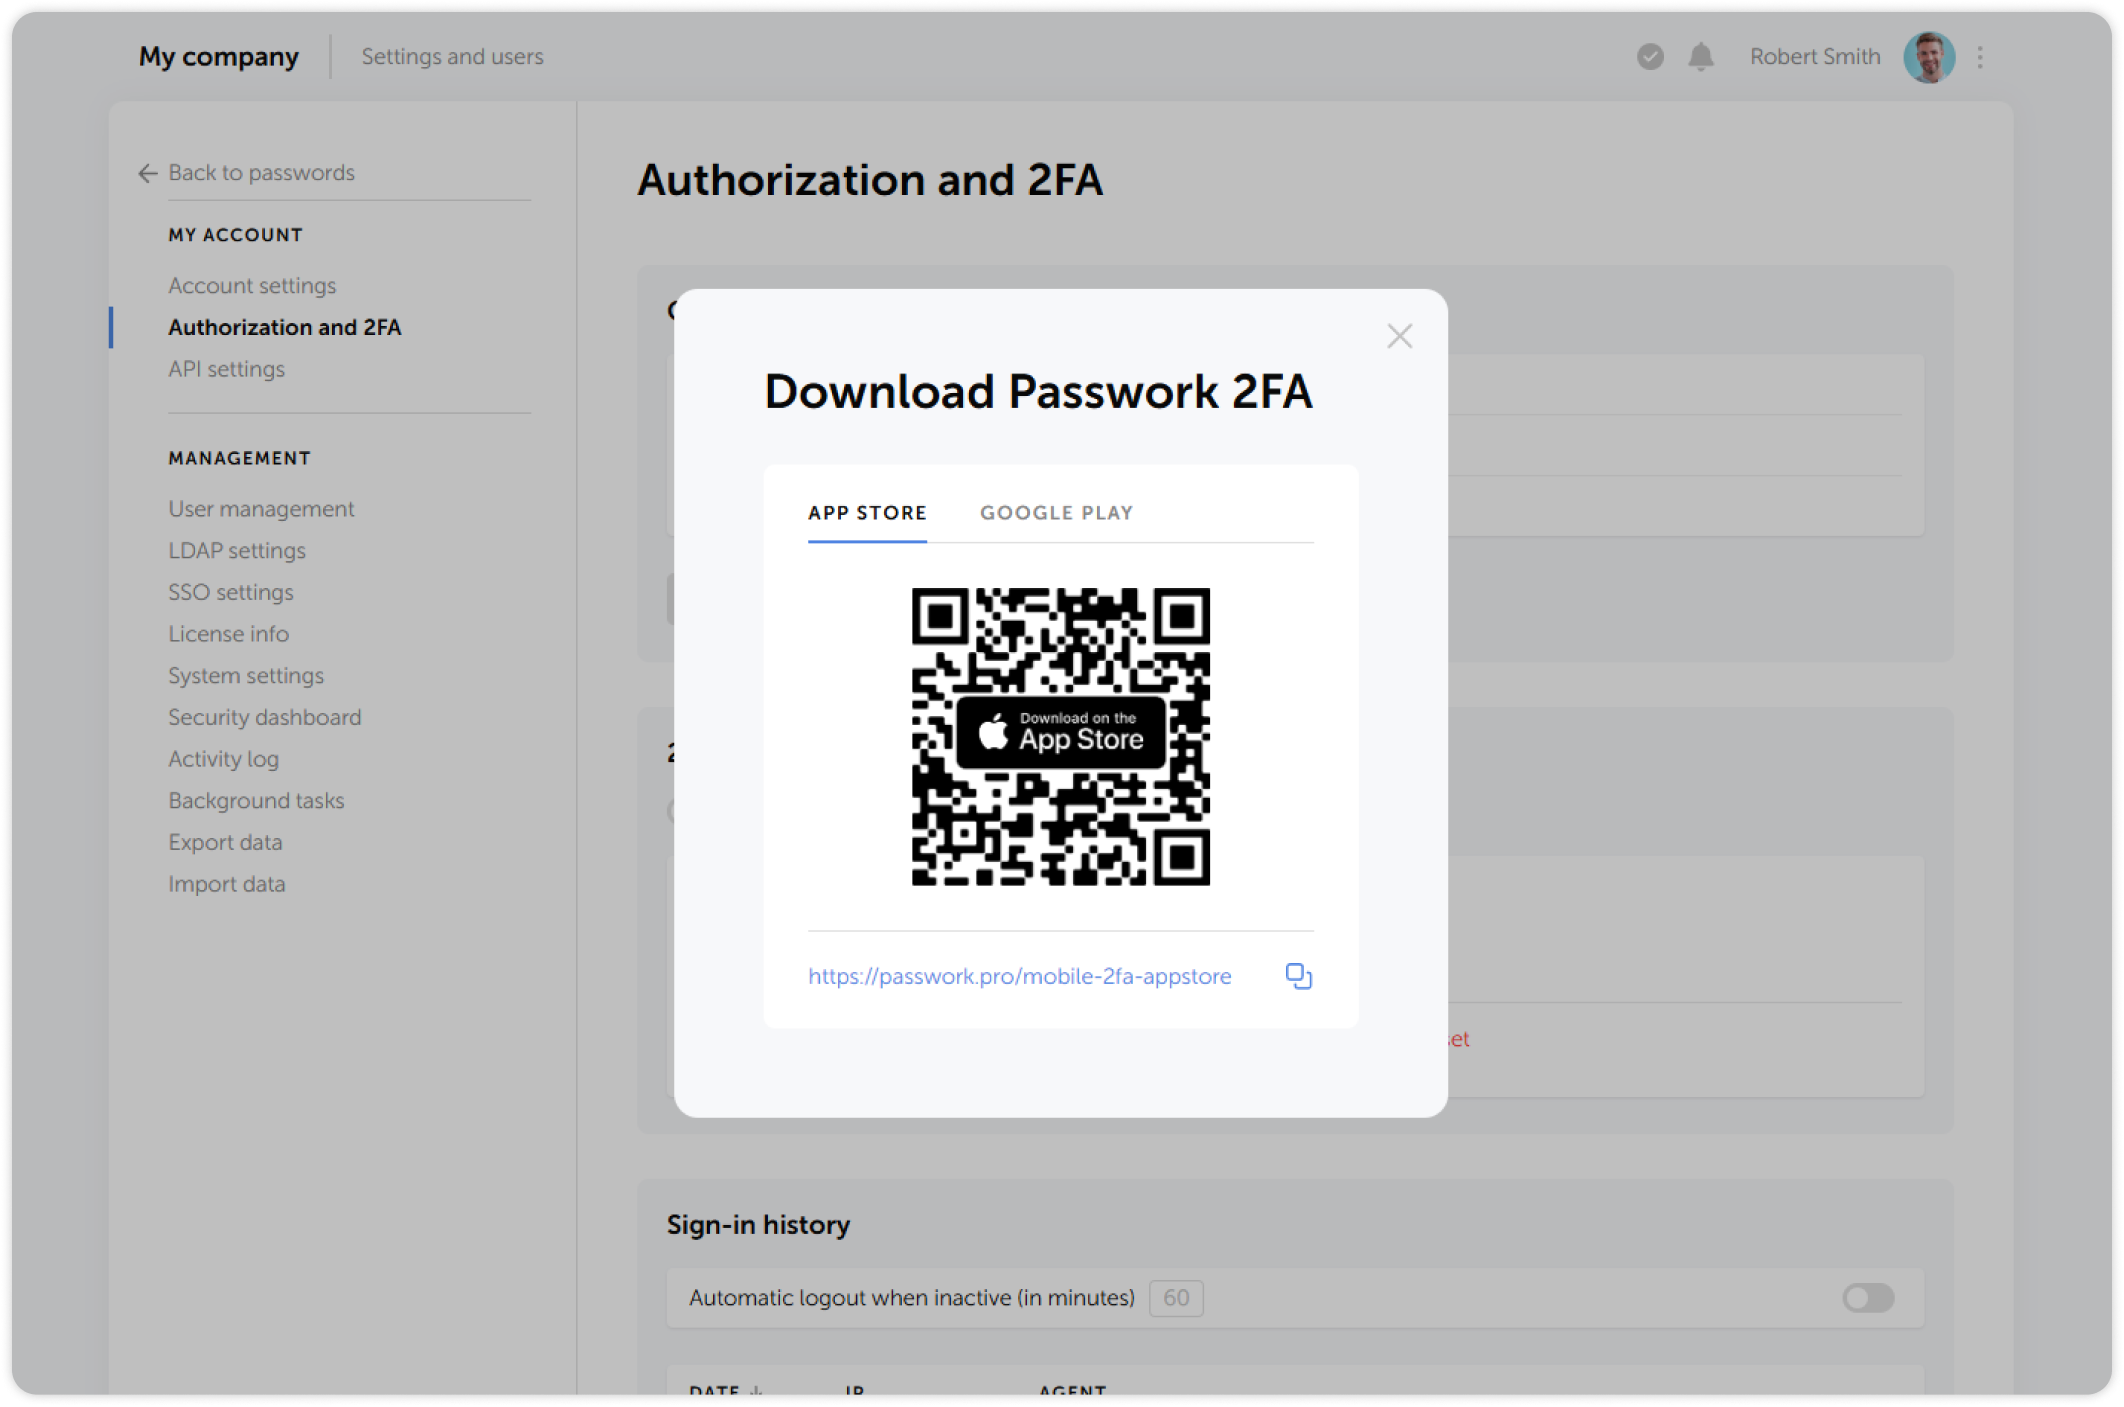This screenshot has height=1407, width=2124.
Task: Open LDAP settings
Action: pyautogui.click(x=236, y=550)
